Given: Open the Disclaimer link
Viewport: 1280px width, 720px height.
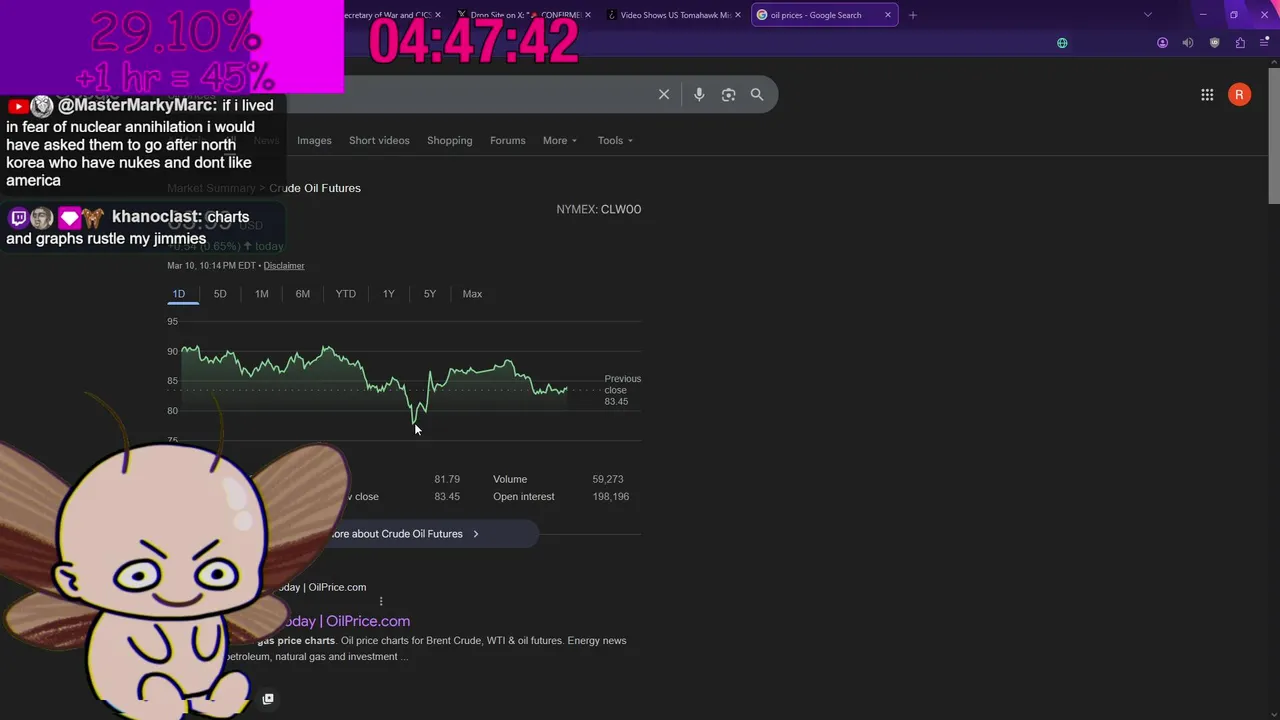Looking at the screenshot, I should 284,265.
